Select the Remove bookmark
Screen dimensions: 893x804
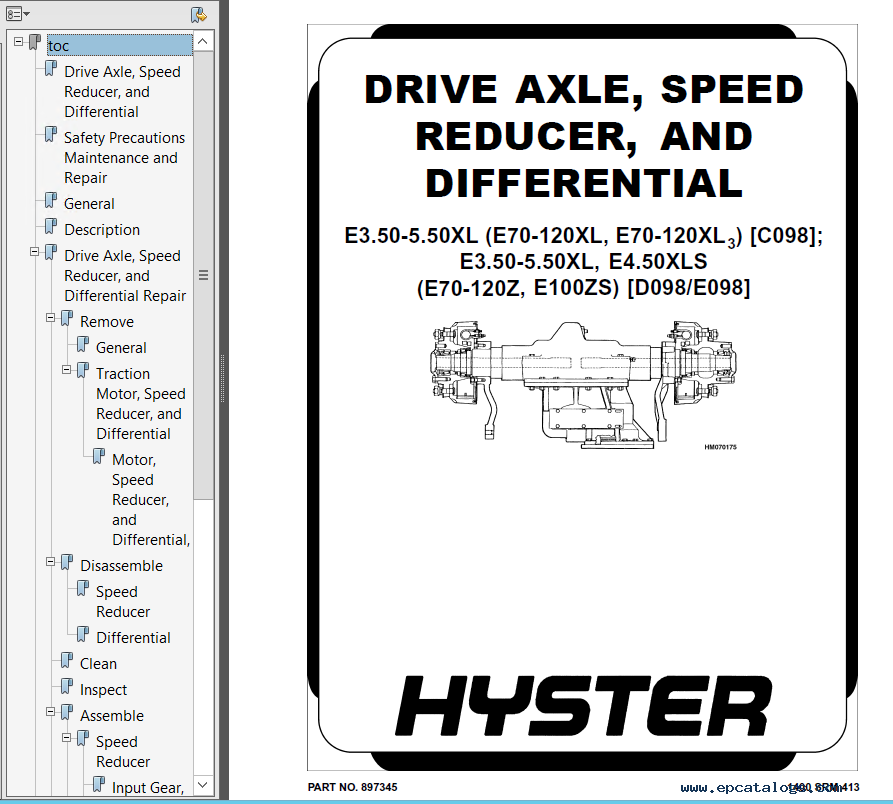pos(106,322)
